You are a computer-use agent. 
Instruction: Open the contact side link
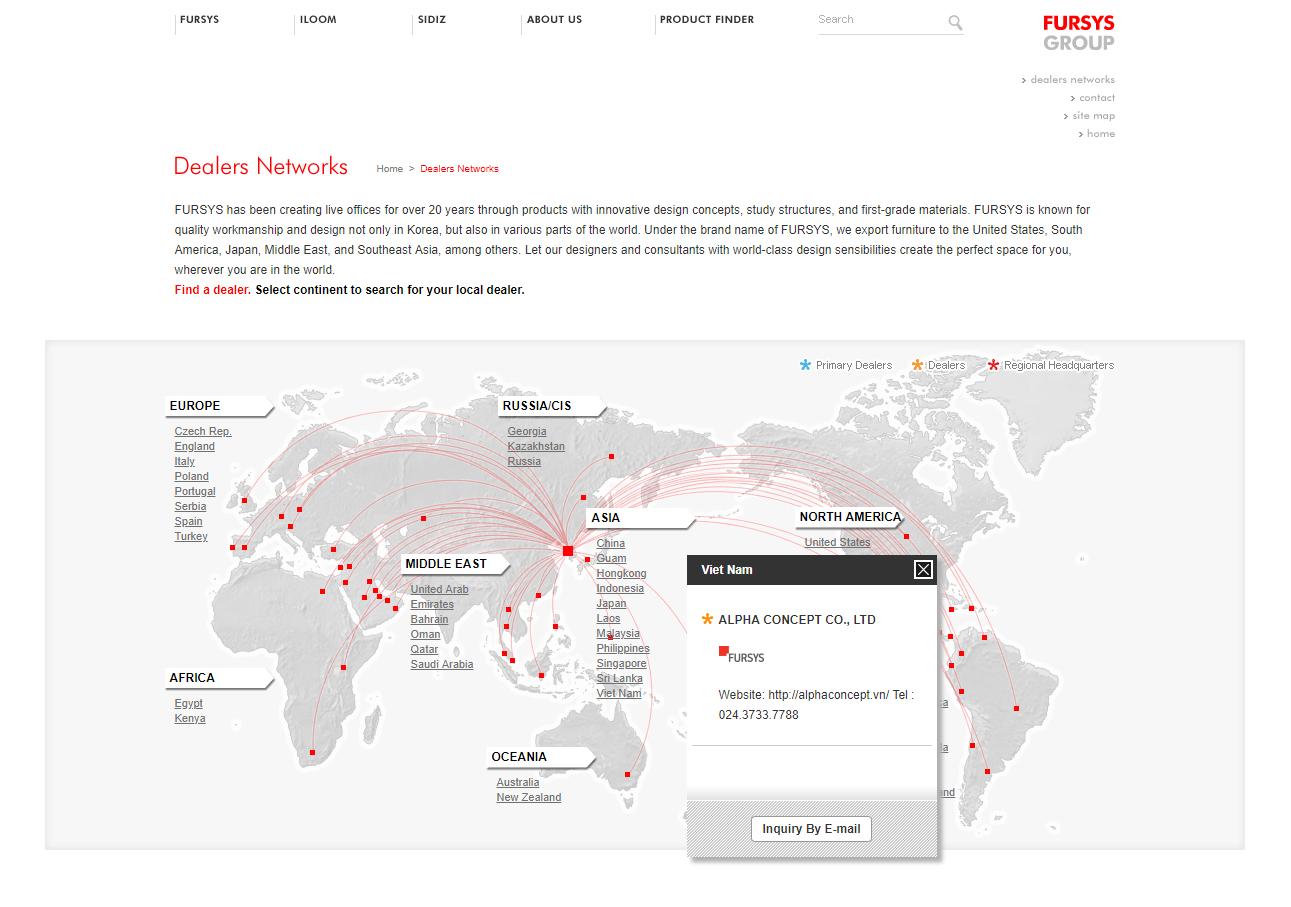pyautogui.click(x=1097, y=98)
